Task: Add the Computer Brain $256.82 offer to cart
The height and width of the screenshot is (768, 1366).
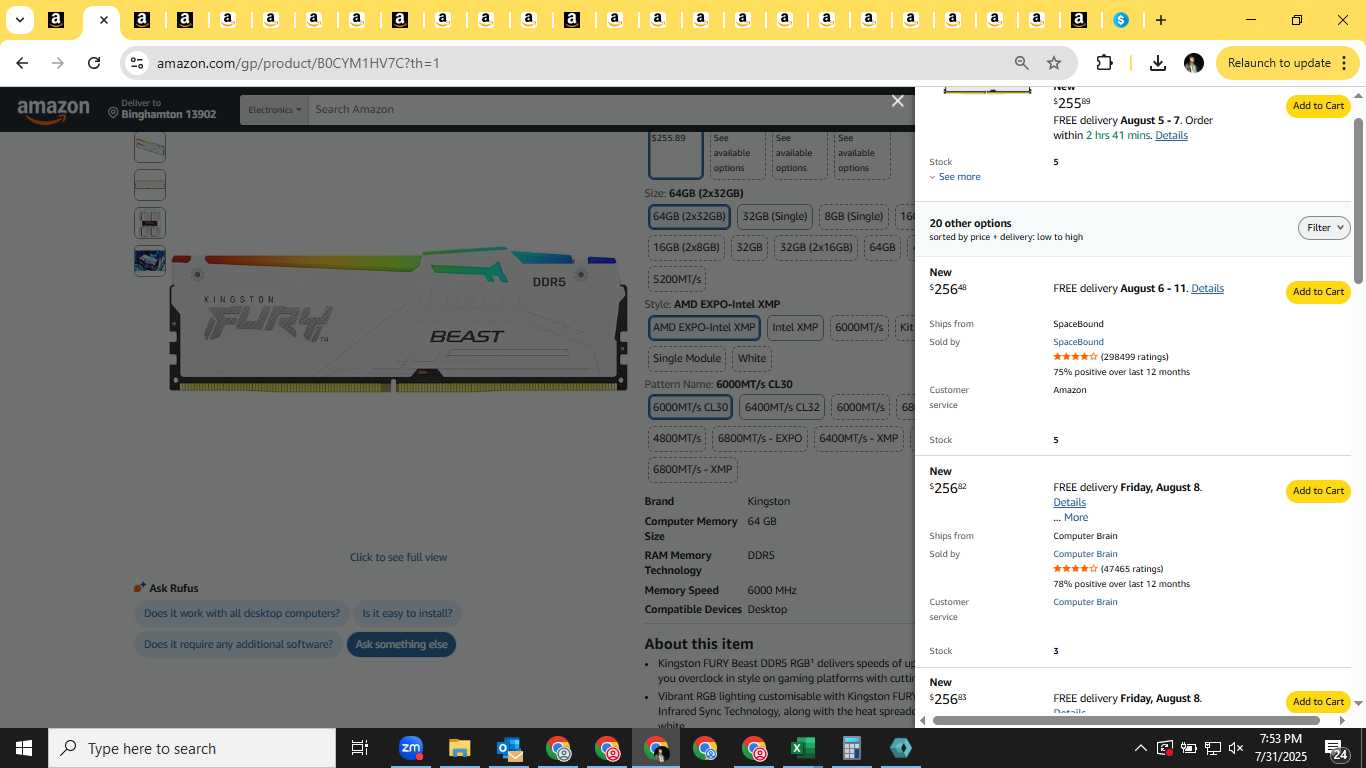Action: click(1318, 491)
